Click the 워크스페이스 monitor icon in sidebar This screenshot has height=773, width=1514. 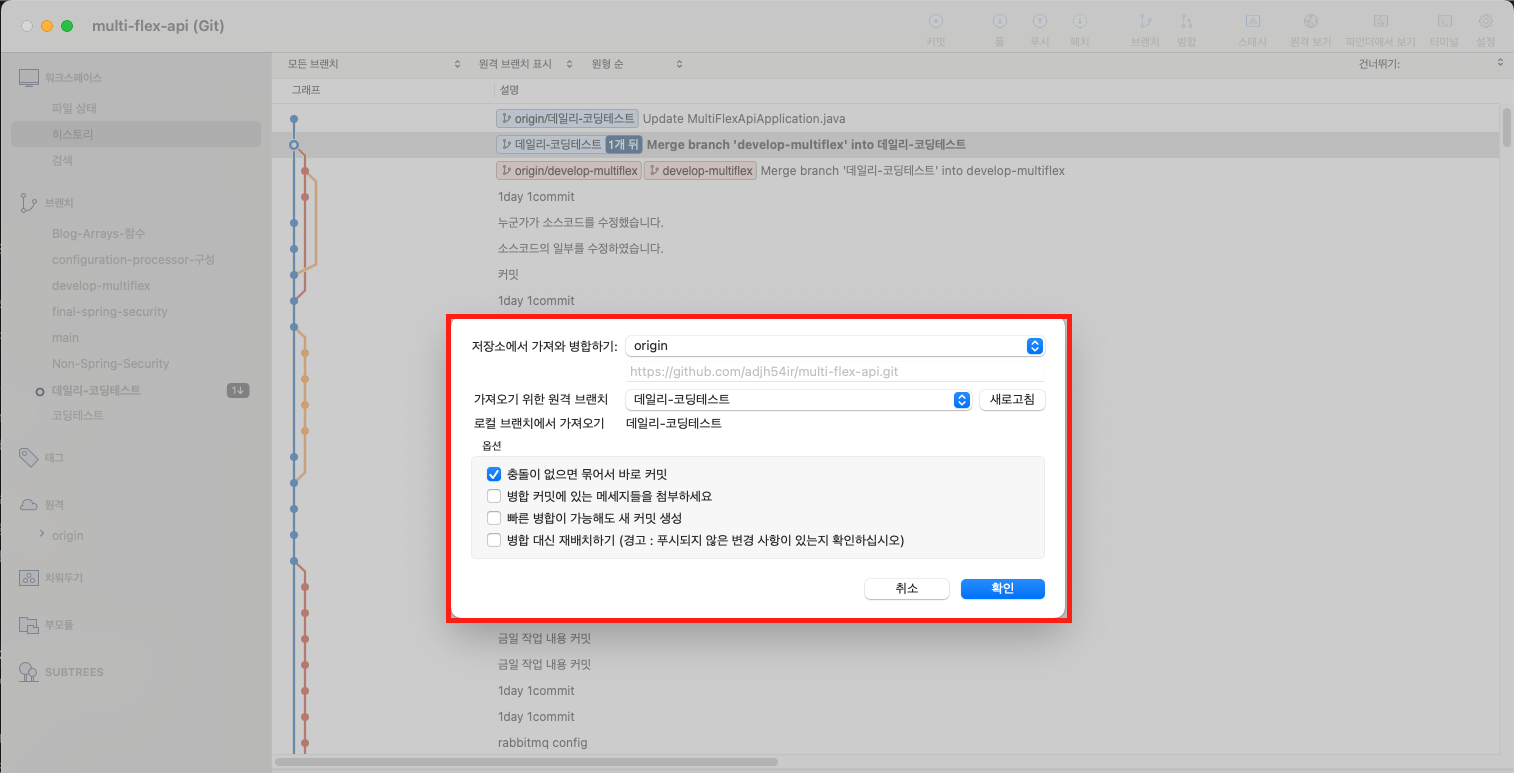tap(29, 78)
